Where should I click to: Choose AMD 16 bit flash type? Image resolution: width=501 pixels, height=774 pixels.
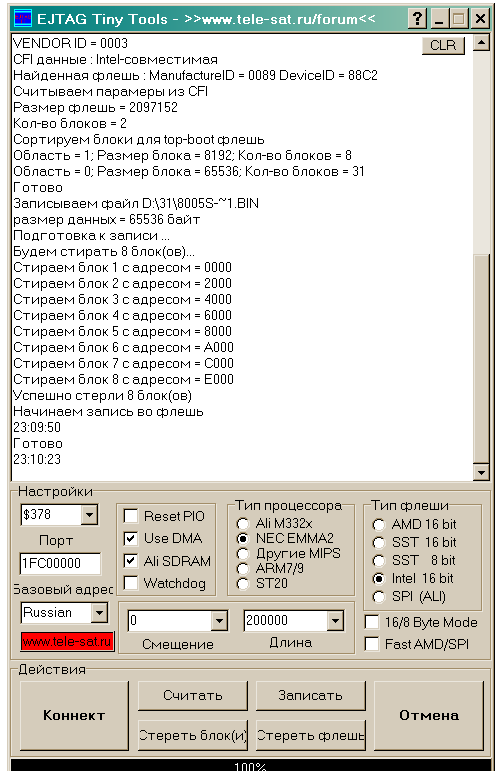pos(379,525)
